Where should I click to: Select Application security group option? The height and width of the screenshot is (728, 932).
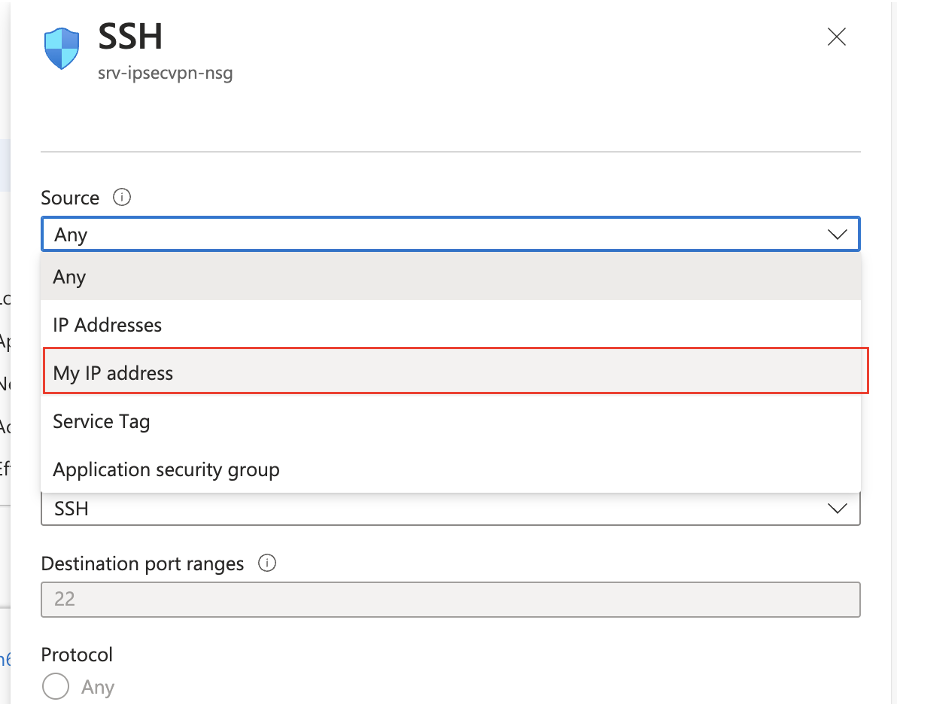(x=451, y=469)
